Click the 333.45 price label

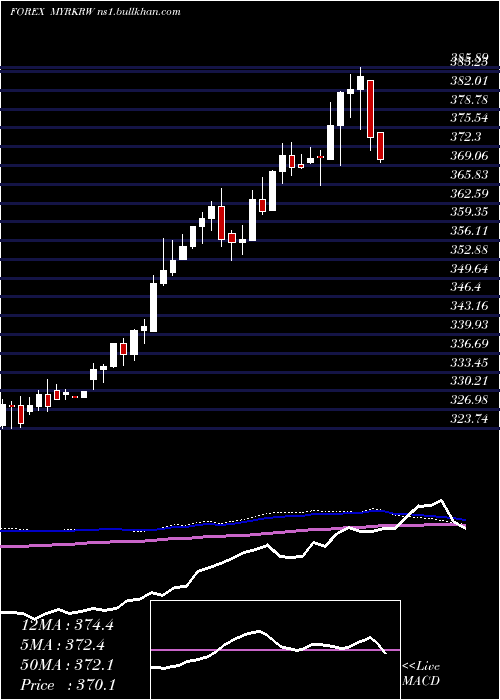click(468, 362)
